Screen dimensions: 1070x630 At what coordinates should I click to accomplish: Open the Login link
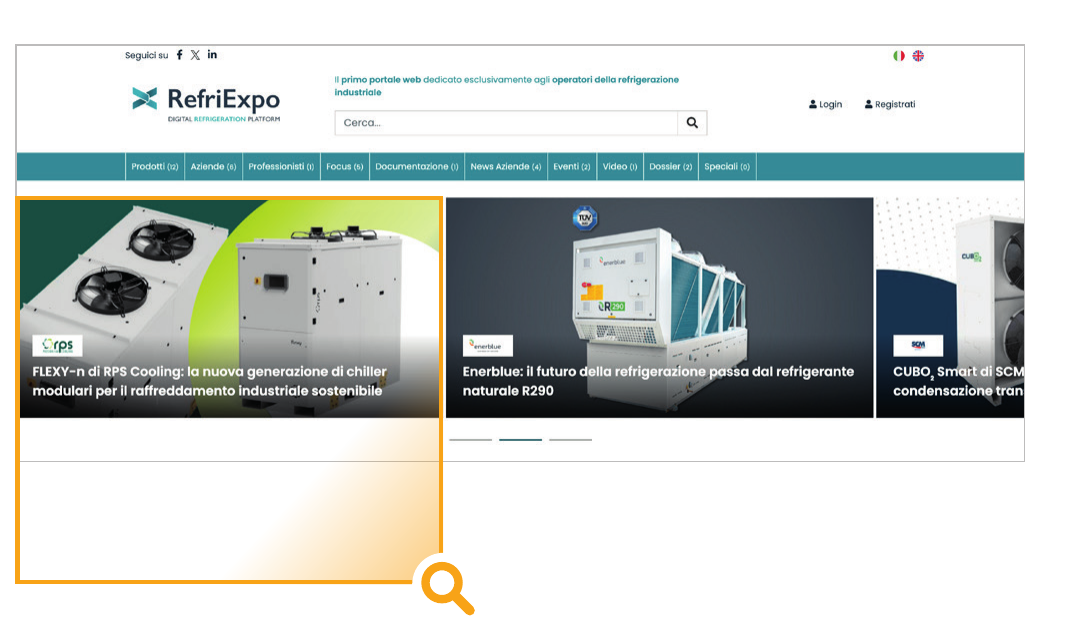click(826, 104)
